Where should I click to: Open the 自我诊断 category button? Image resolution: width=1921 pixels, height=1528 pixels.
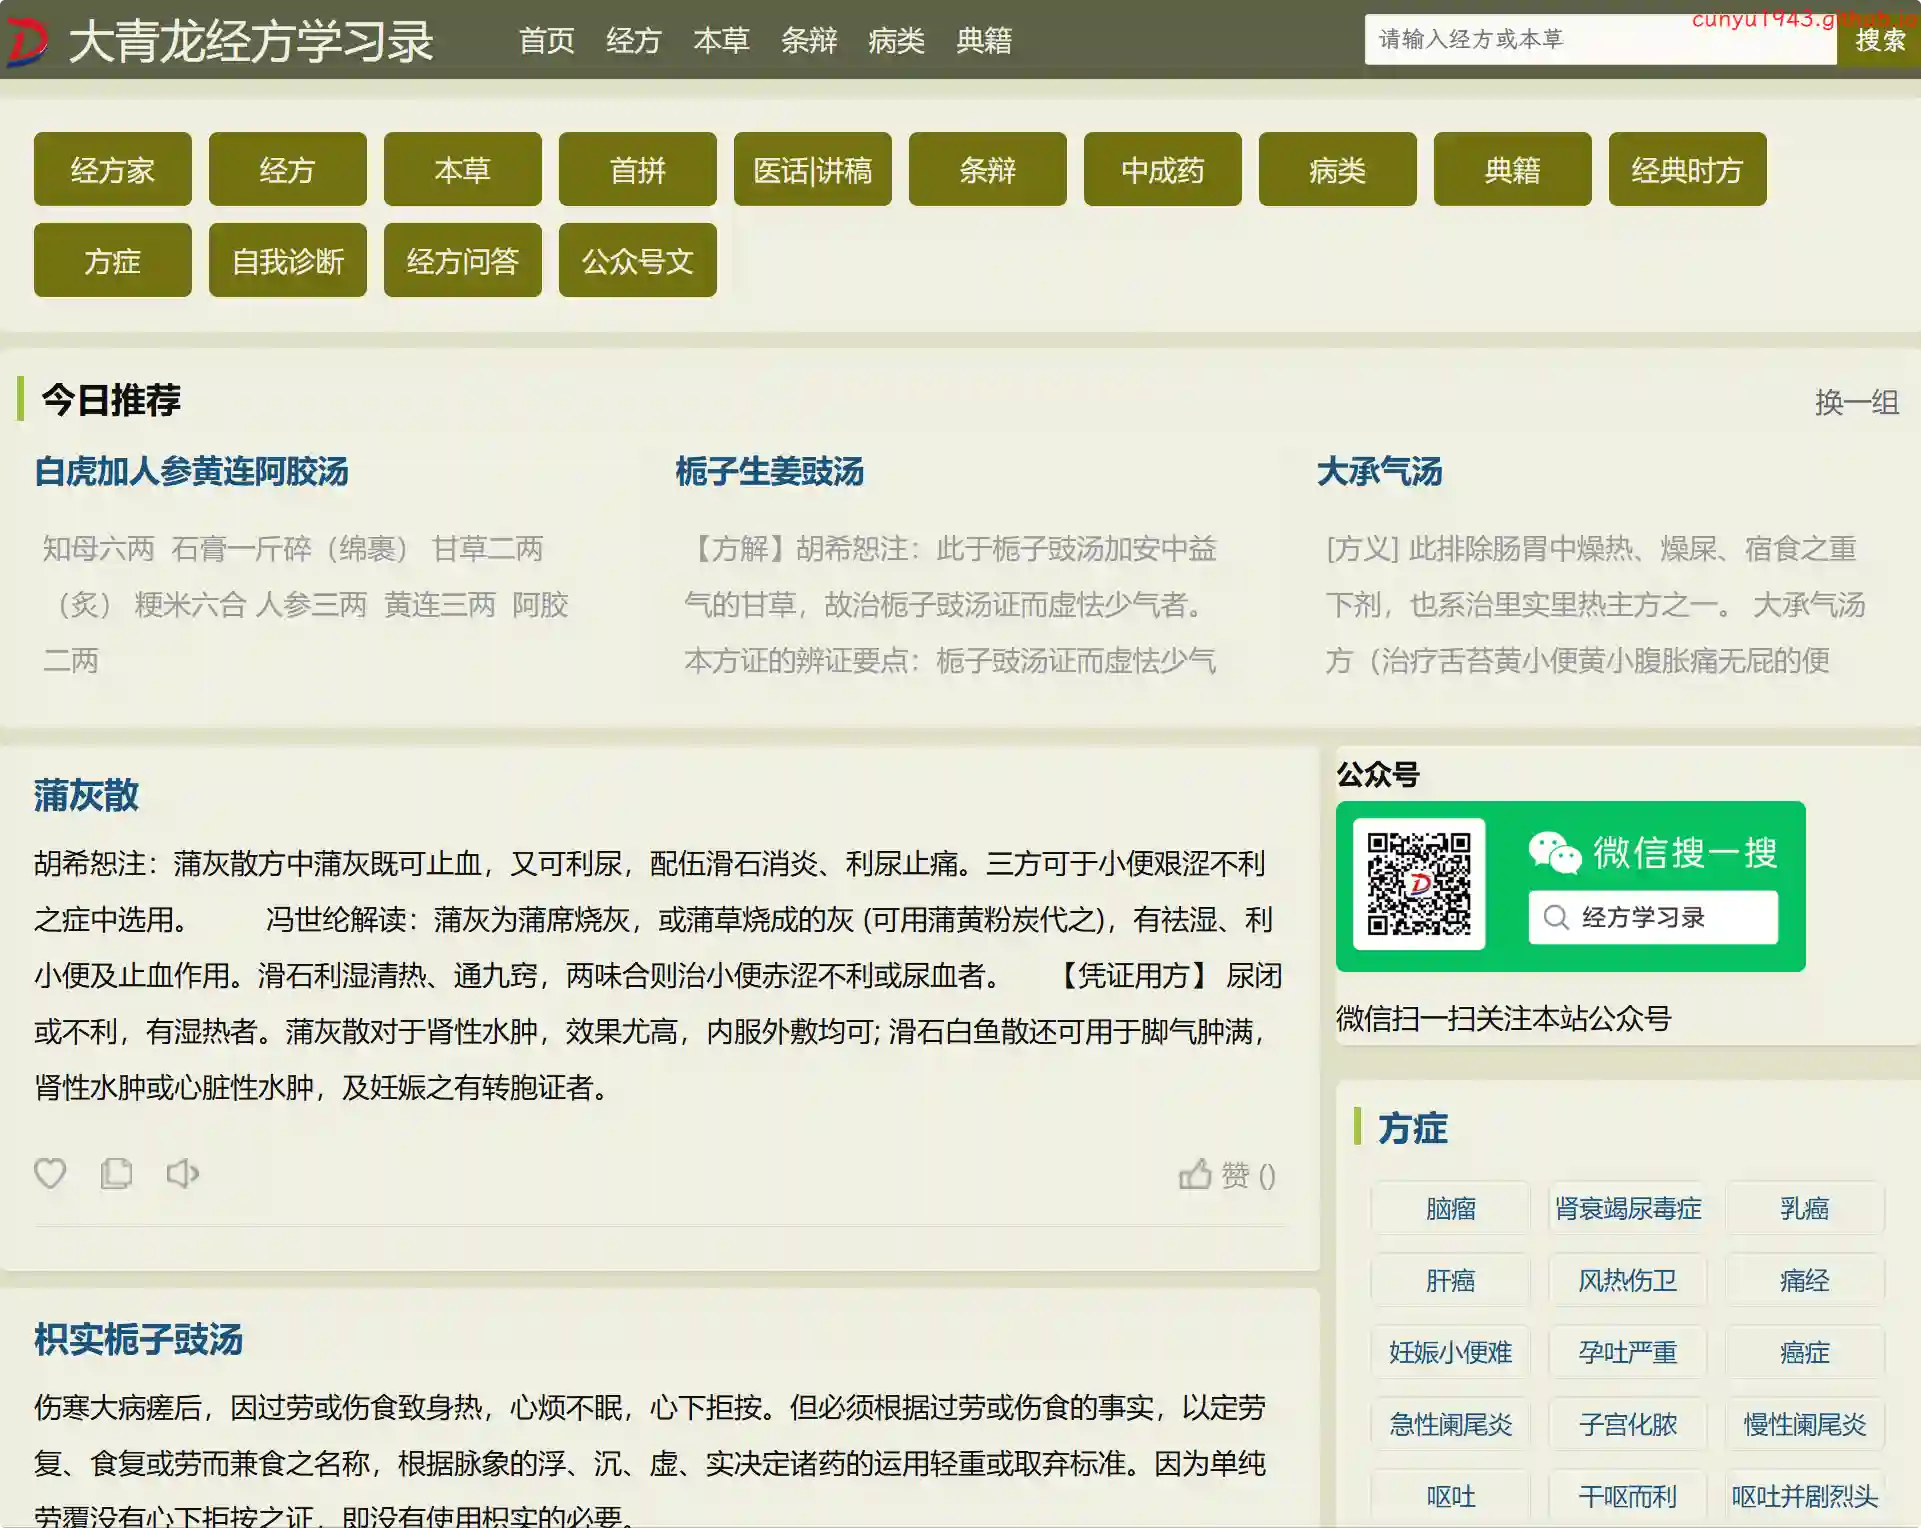click(288, 261)
